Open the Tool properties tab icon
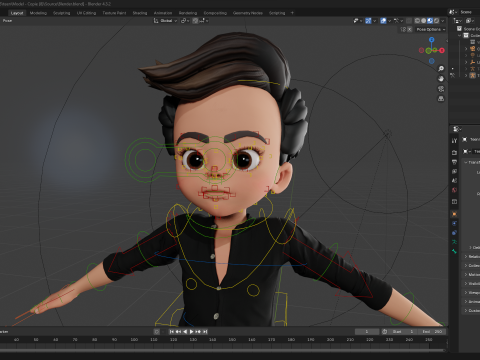Screen dimensions: 480x360 tap(454, 141)
